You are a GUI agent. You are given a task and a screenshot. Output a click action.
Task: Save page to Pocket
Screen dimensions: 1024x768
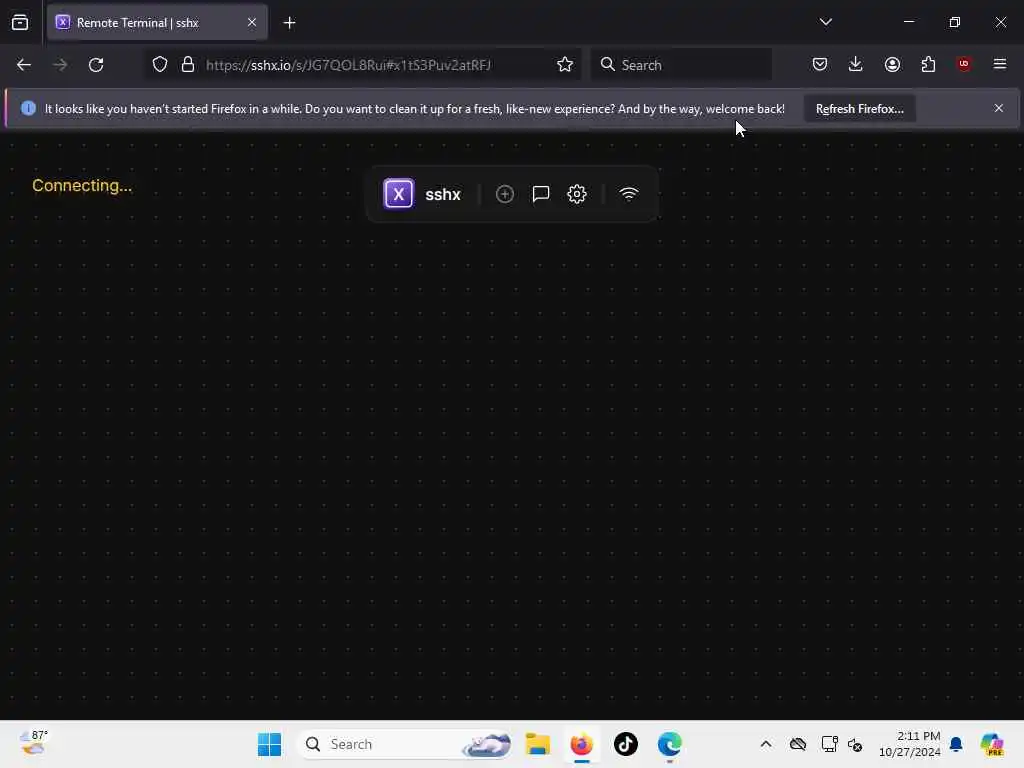(820, 64)
